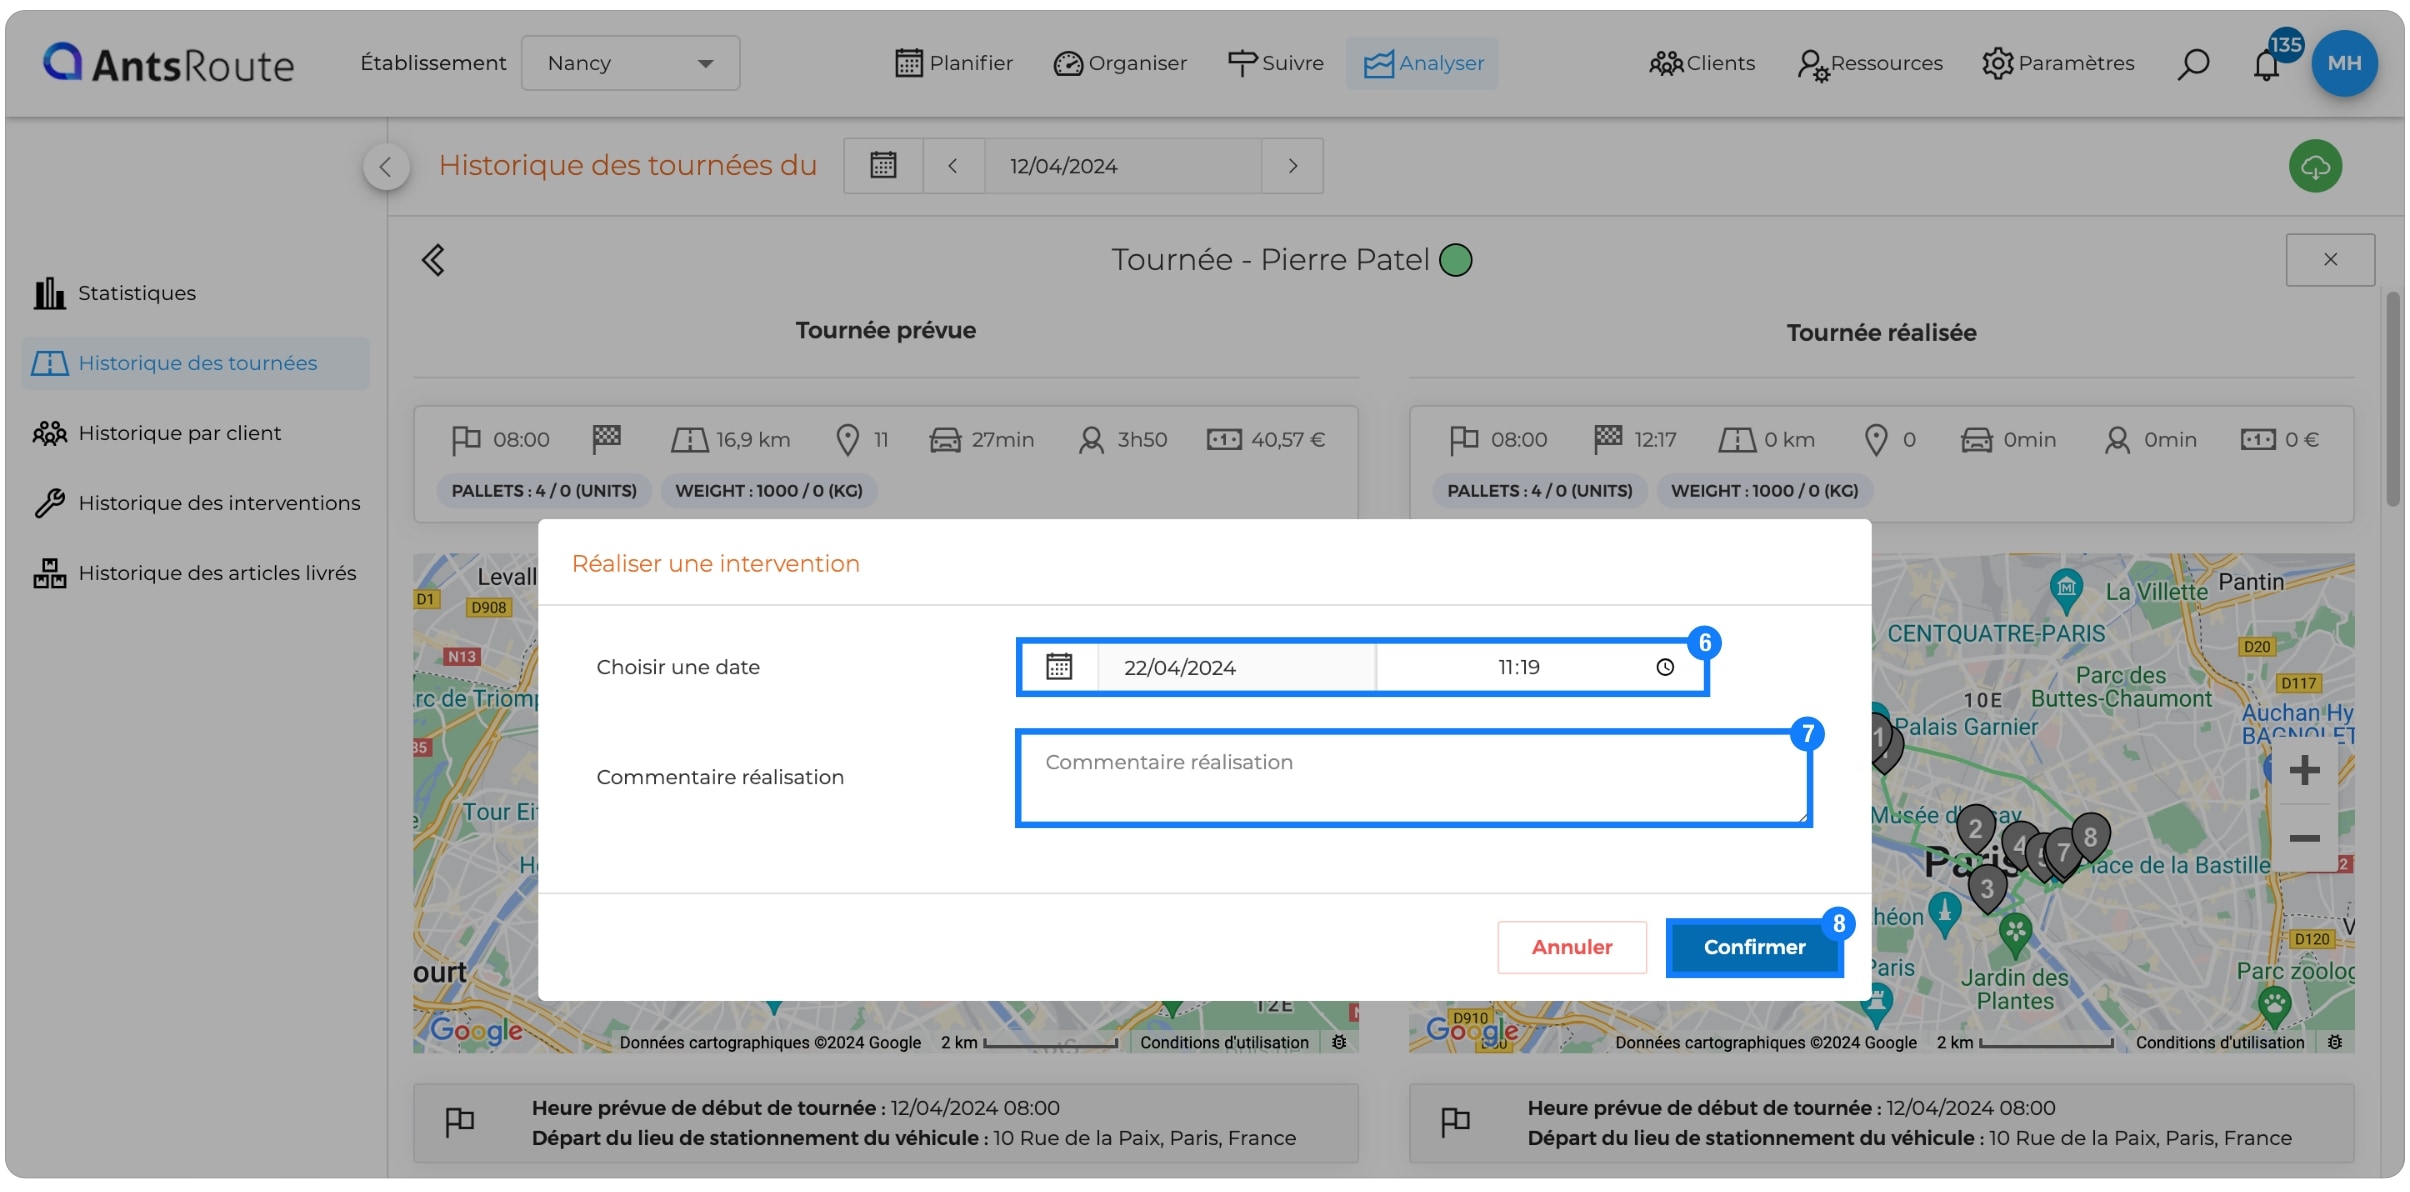Click the green cloud download button
The width and height of the screenshot is (2410, 1192).
pos(2316,166)
